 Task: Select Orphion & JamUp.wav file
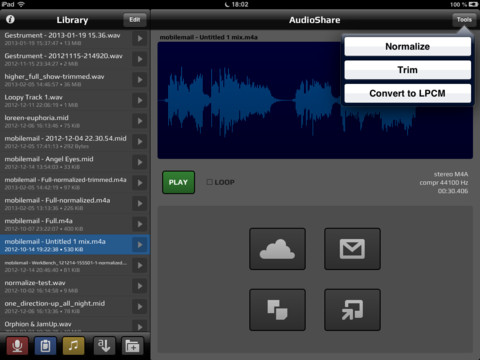click(75, 325)
